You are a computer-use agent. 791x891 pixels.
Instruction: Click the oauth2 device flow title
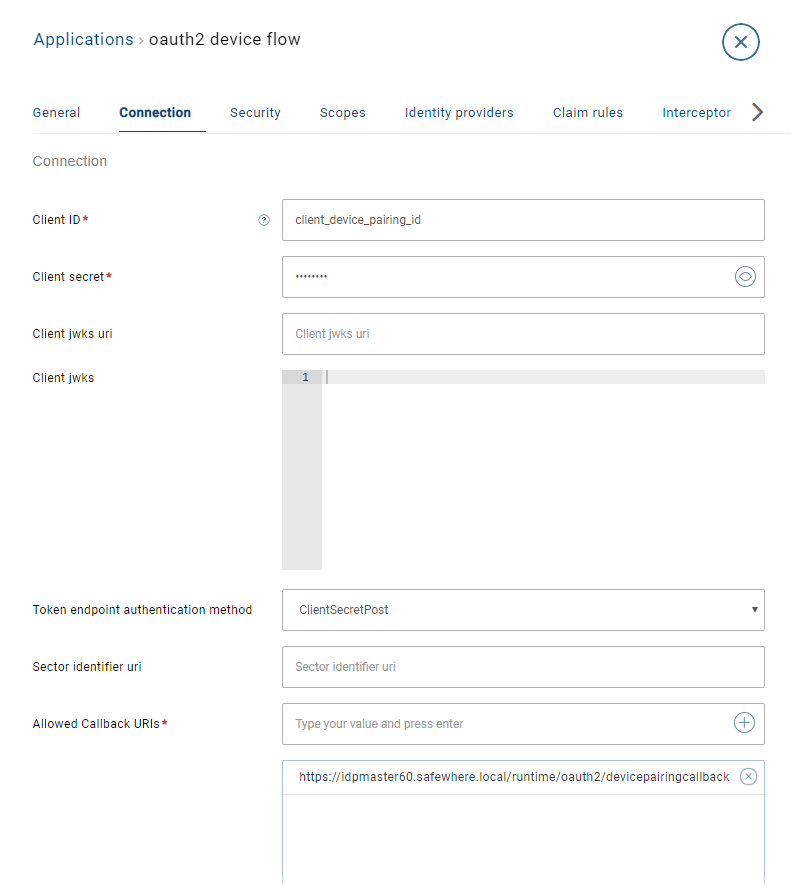[224, 39]
